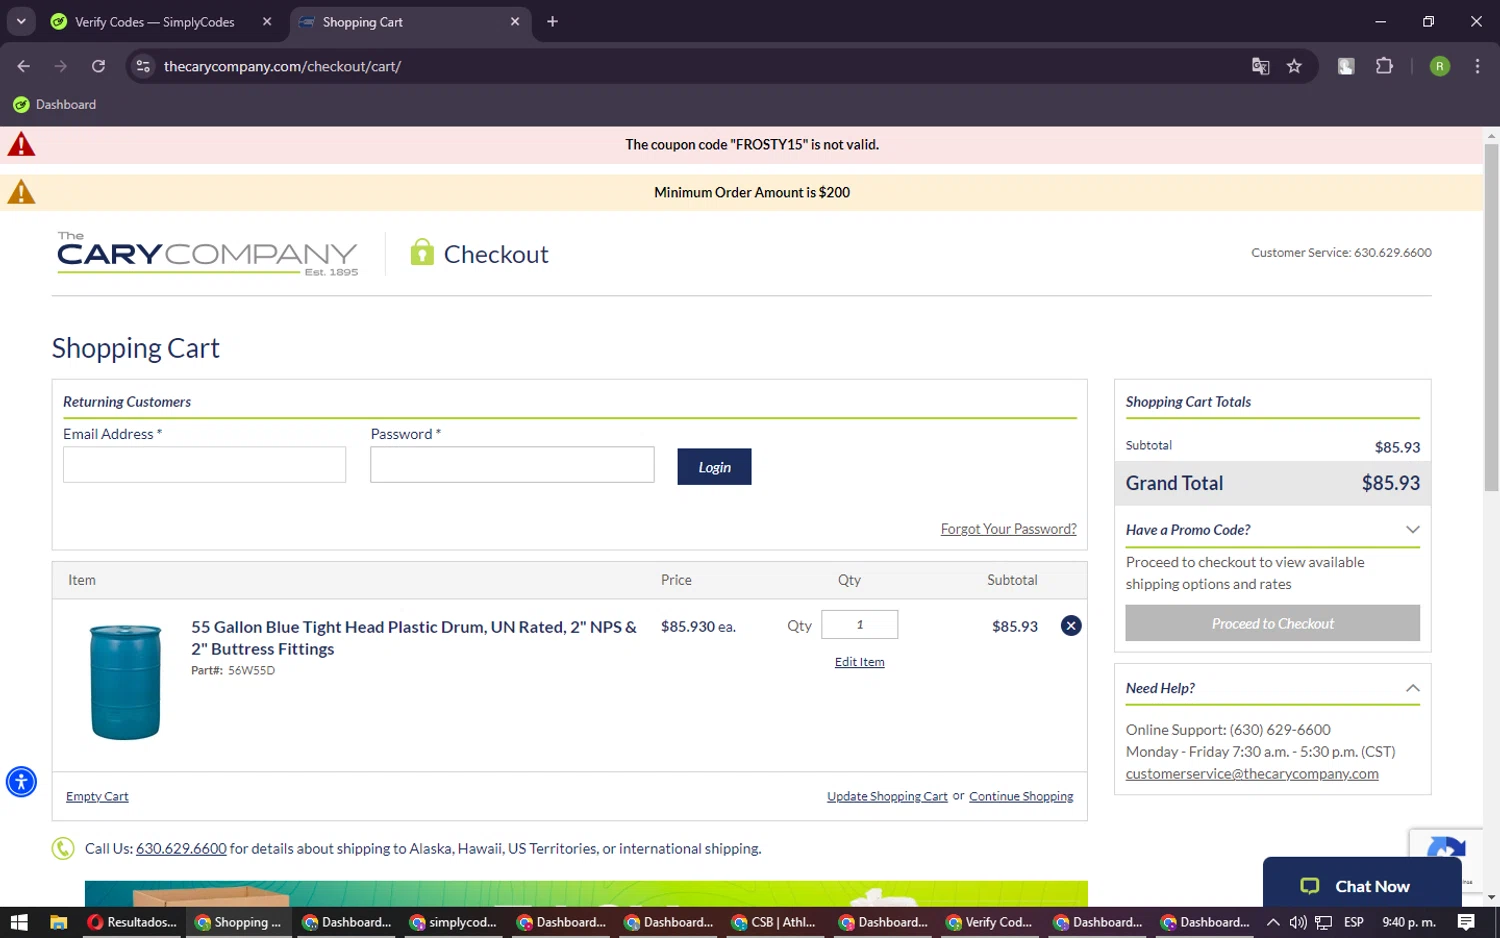Image resolution: width=1500 pixels, height=938 pixels.
Task: Open Chrome profile avatar R
Action: point(1440,66)
